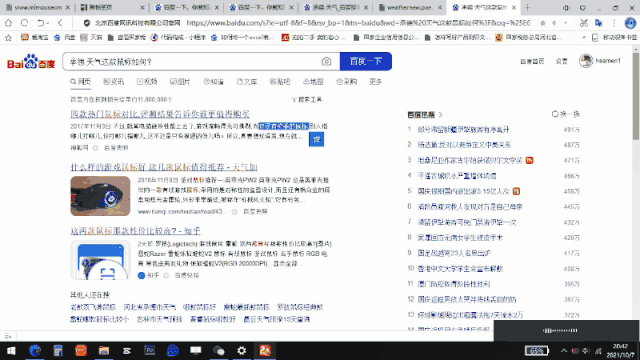
Task: Switch to the 地图 tab
Action: point(313,82)
